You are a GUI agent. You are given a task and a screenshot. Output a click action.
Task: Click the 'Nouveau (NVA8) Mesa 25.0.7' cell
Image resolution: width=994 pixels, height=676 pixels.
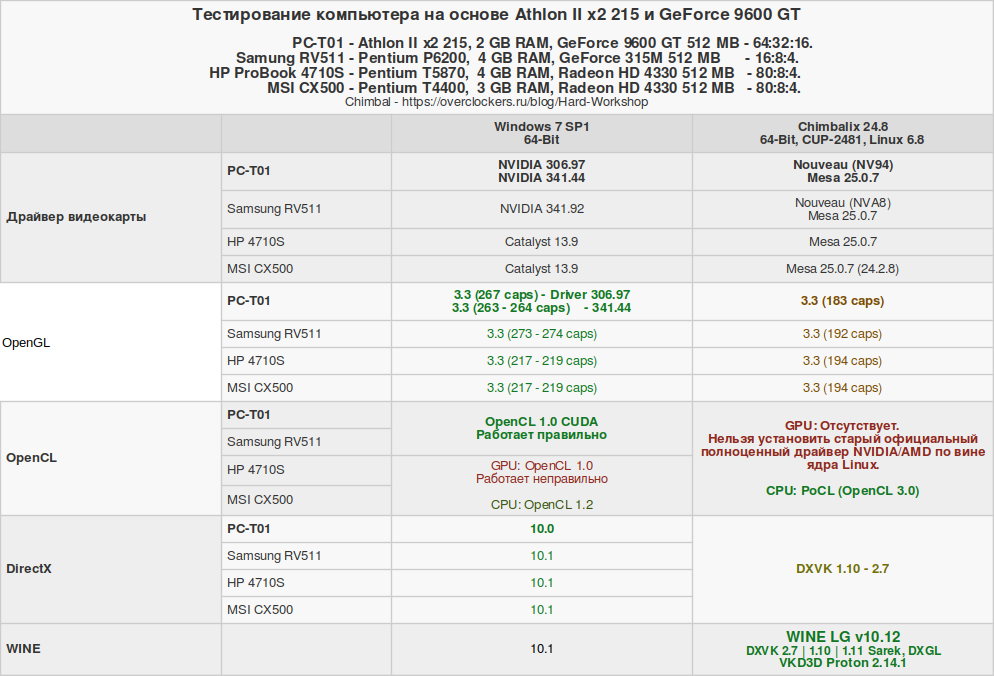point(842,209)
